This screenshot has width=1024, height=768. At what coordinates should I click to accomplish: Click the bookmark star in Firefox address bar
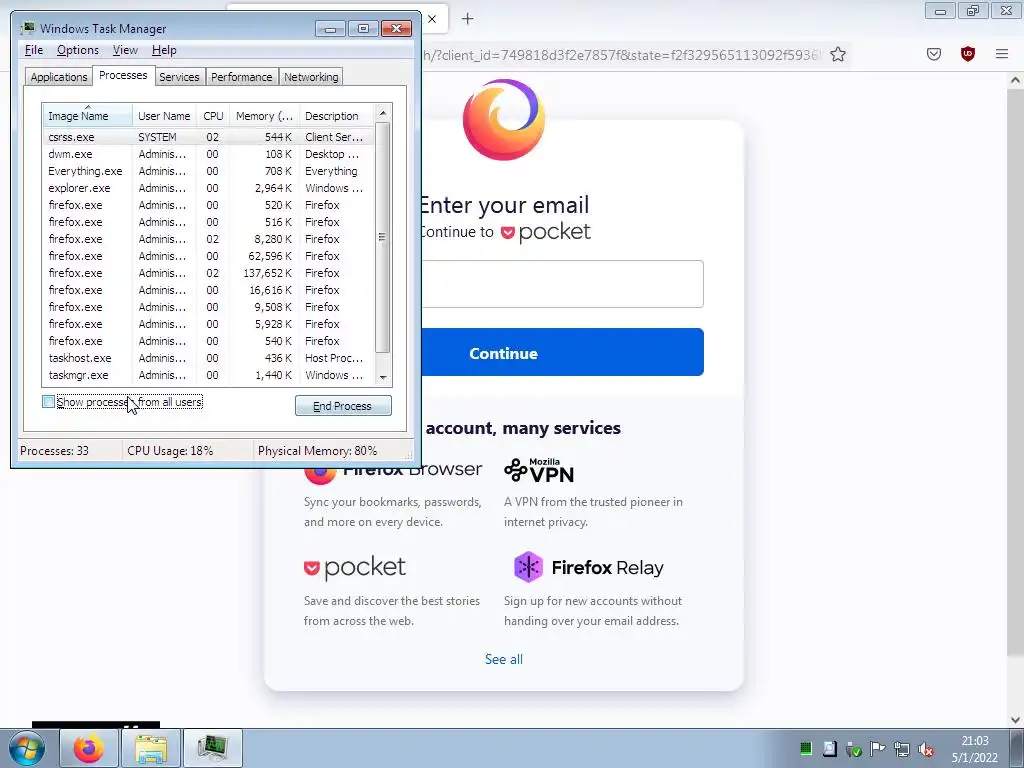838,54
